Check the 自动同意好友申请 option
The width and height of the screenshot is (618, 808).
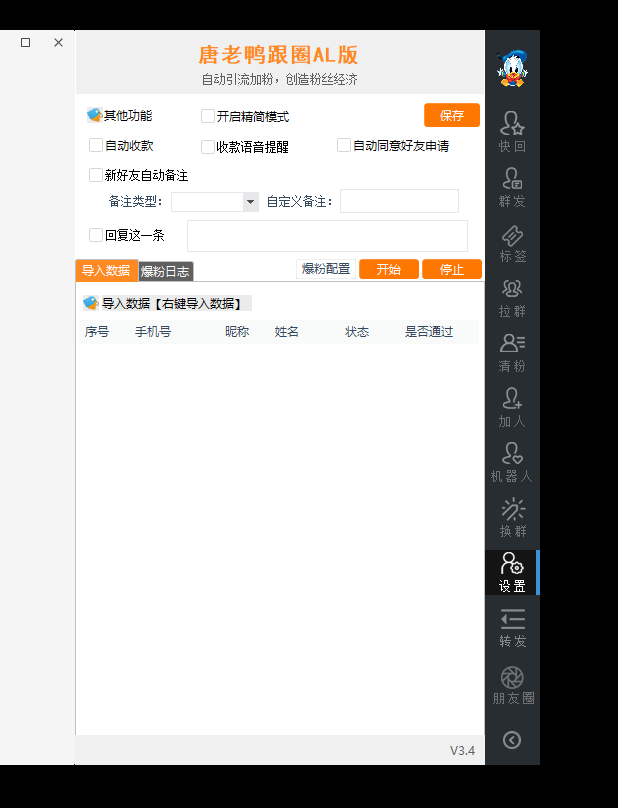pyautogui.click(x=344, y=145)
